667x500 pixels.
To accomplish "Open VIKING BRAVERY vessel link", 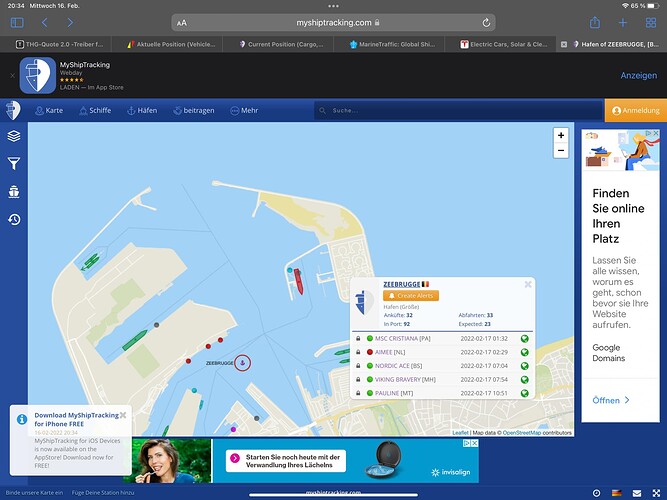I will 398,380.
